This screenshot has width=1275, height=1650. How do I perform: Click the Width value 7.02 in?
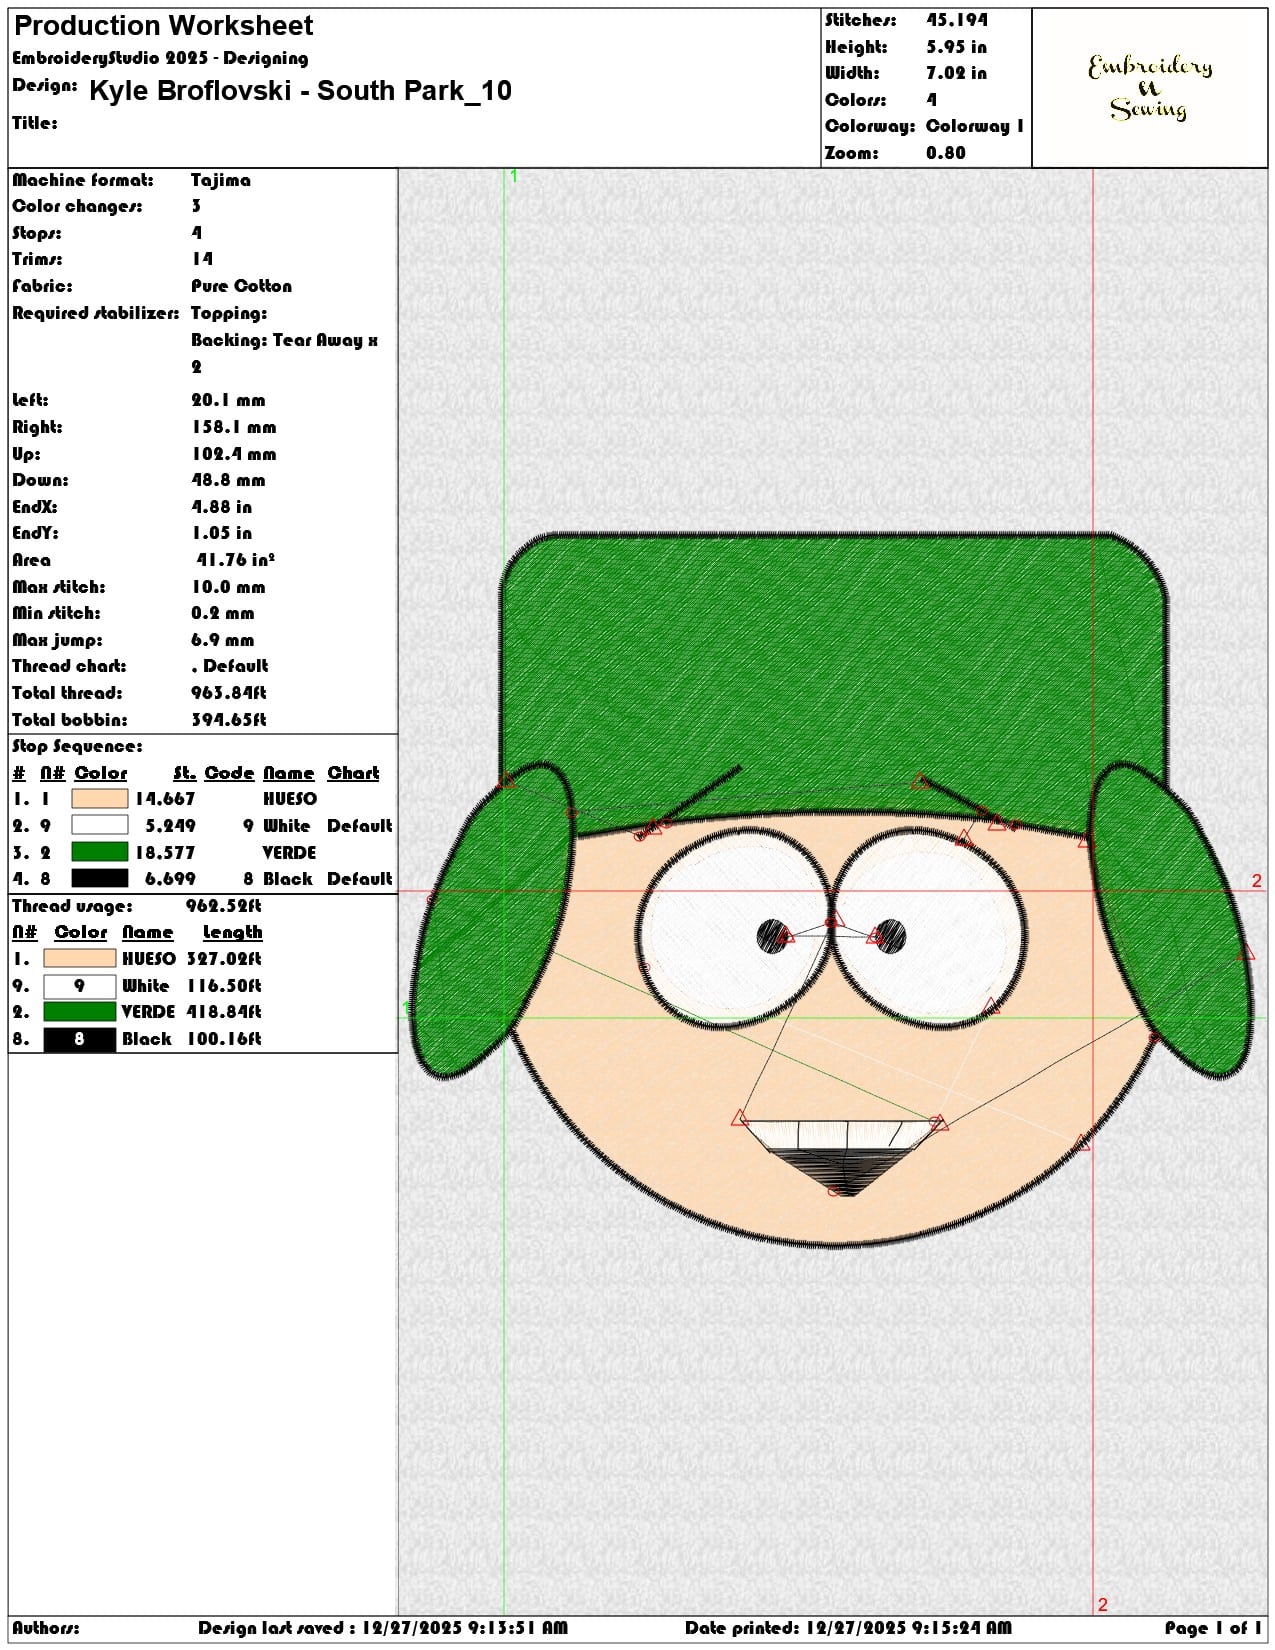tap(956, 73)
